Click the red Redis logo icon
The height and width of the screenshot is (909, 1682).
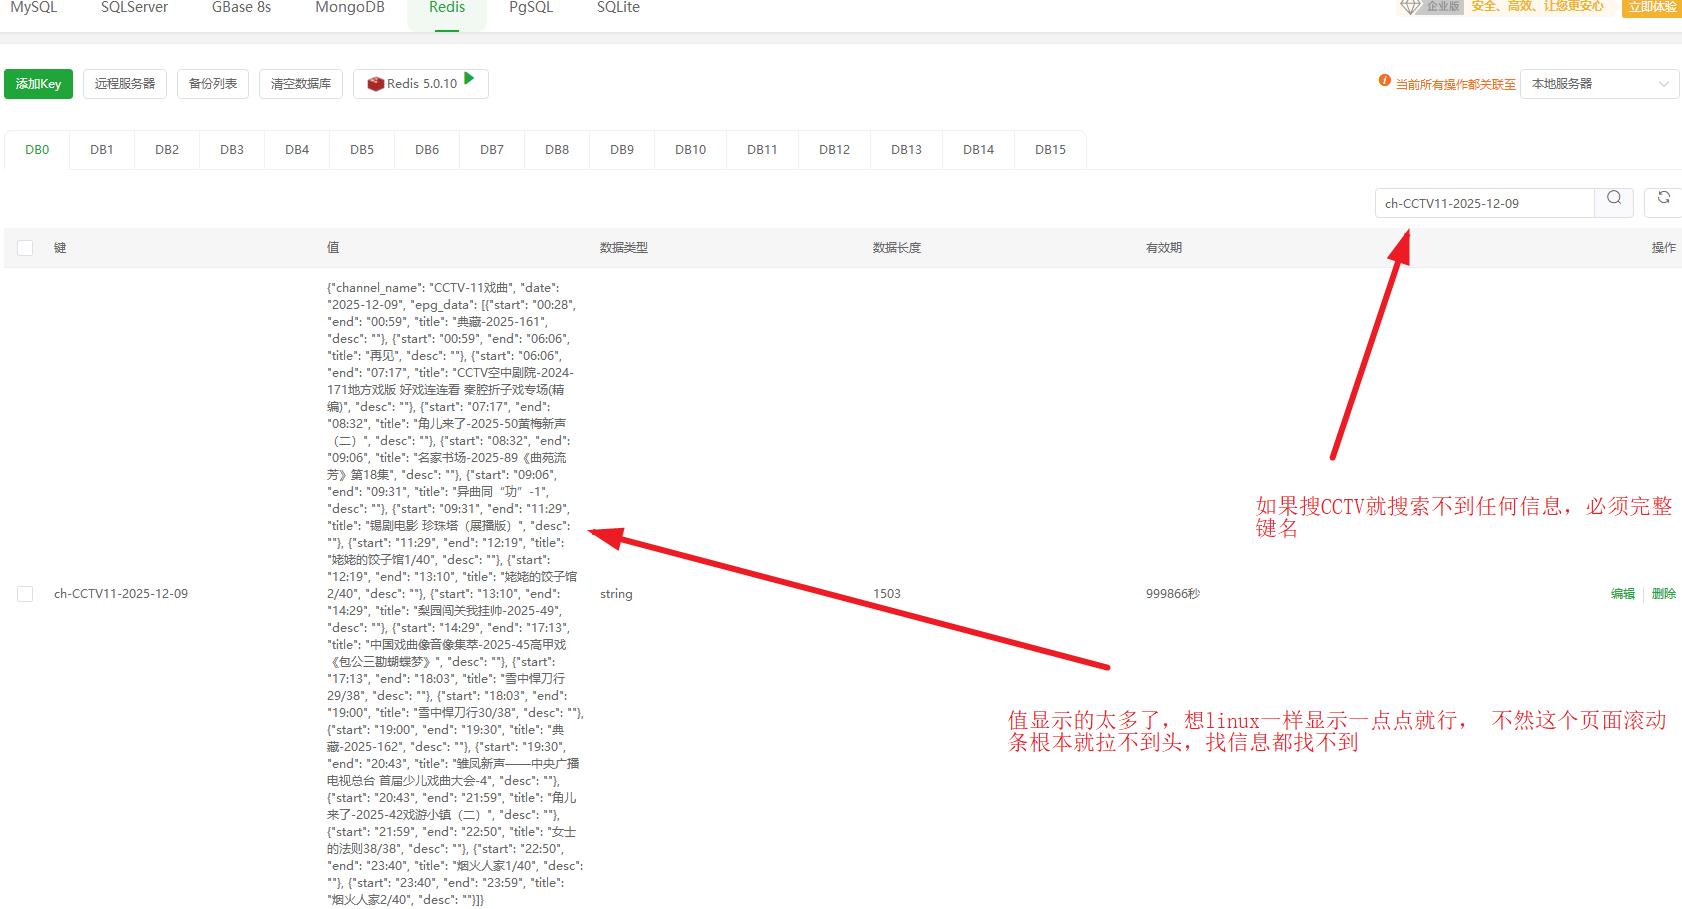(x=376, y=84)
